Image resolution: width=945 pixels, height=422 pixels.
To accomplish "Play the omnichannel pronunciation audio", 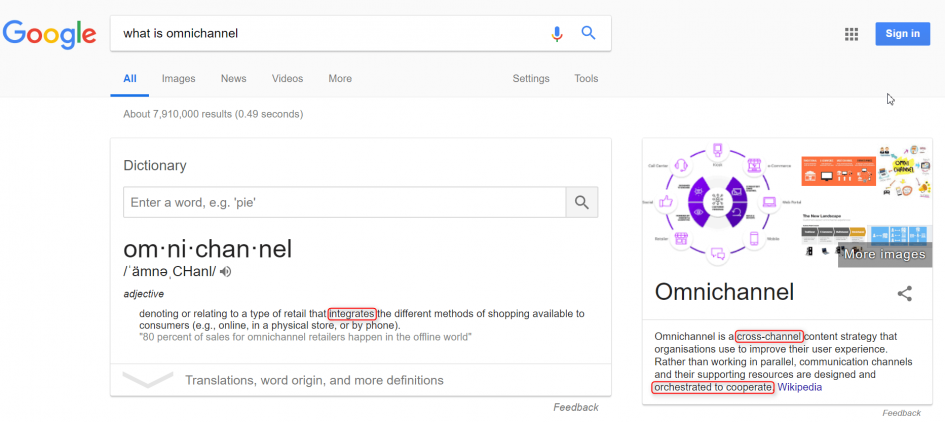I will pyautogui.click(x=225, y=272).
